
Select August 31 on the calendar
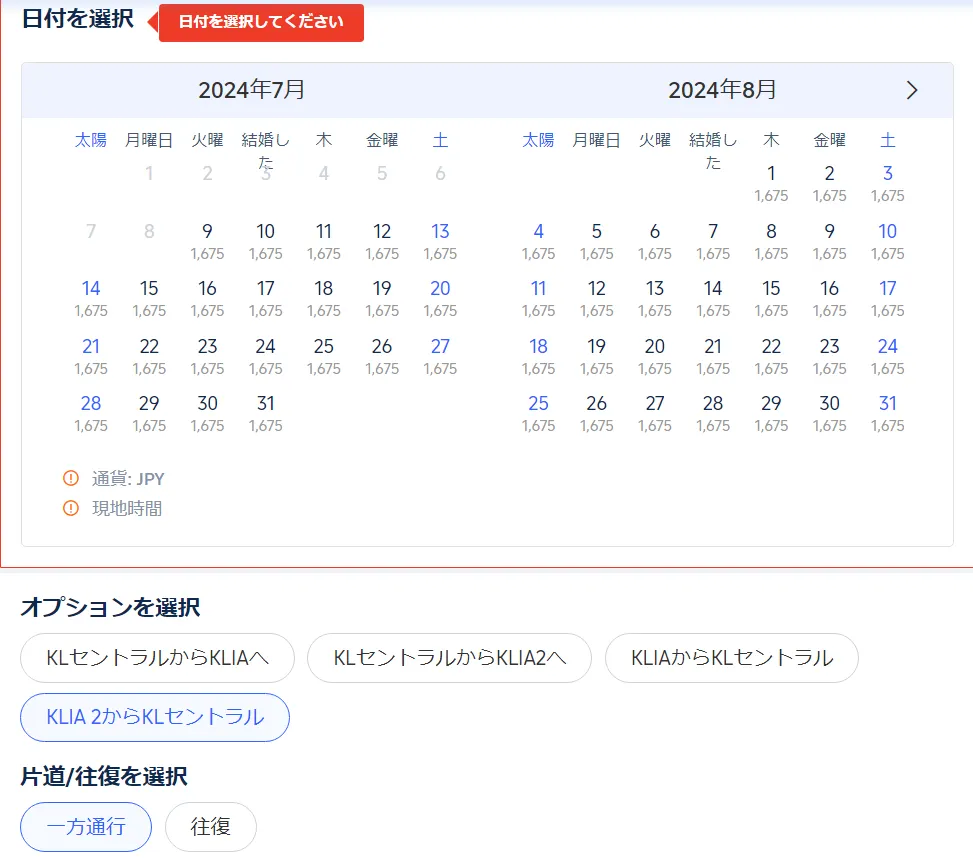coord(888,404)
